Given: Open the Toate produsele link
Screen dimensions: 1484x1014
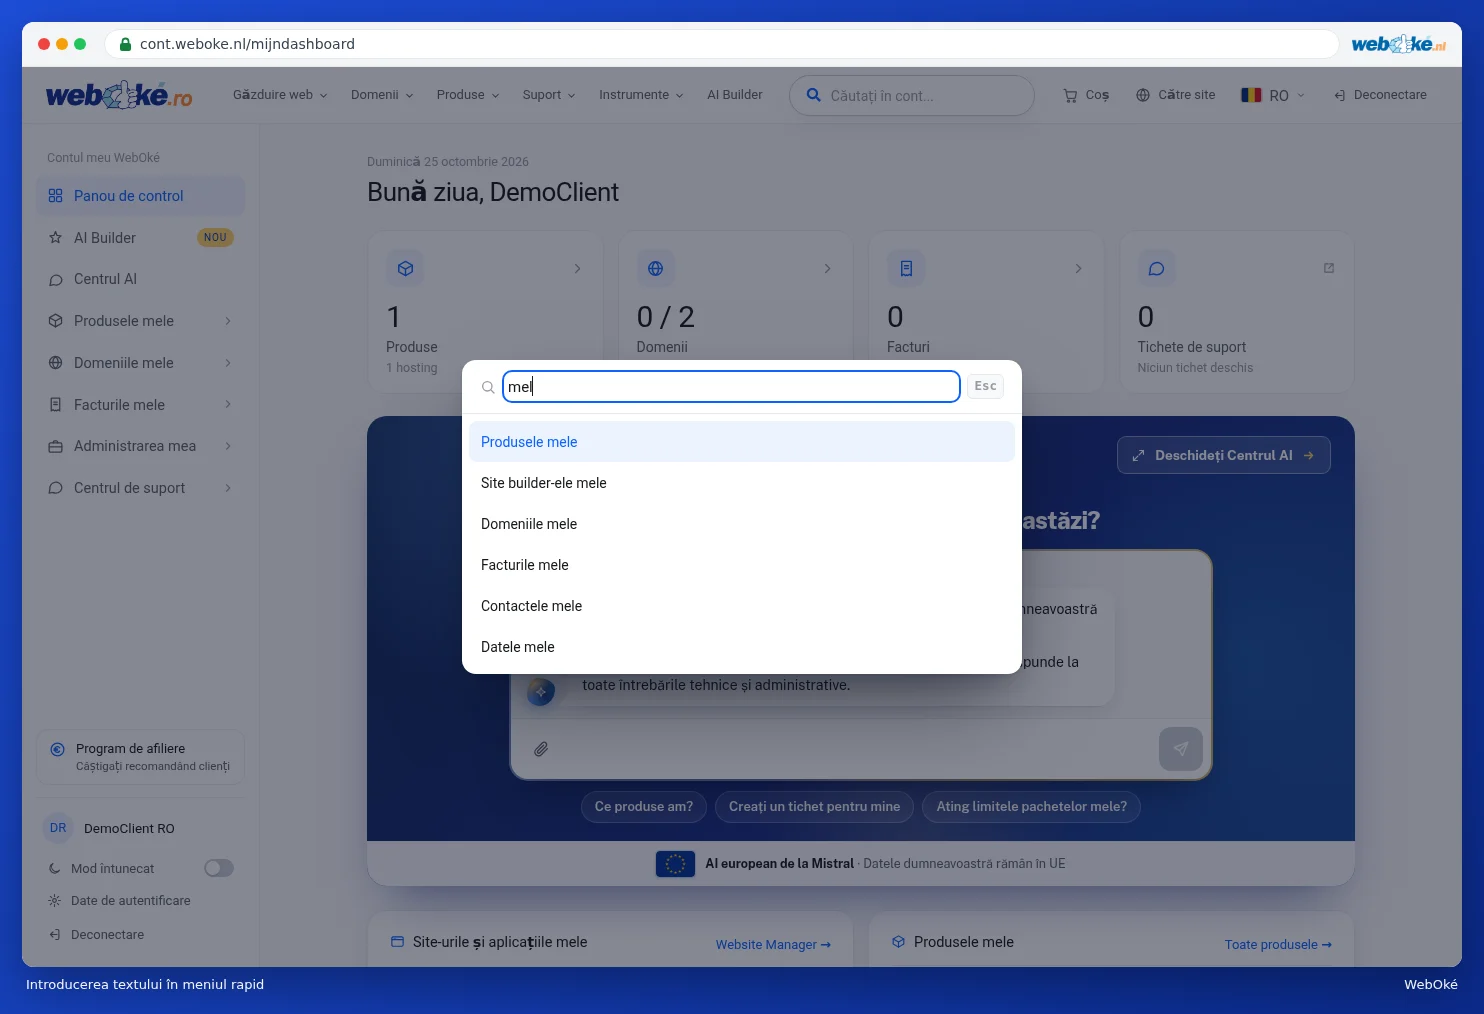Looking at the screenshot, I should click(1278, 945).
